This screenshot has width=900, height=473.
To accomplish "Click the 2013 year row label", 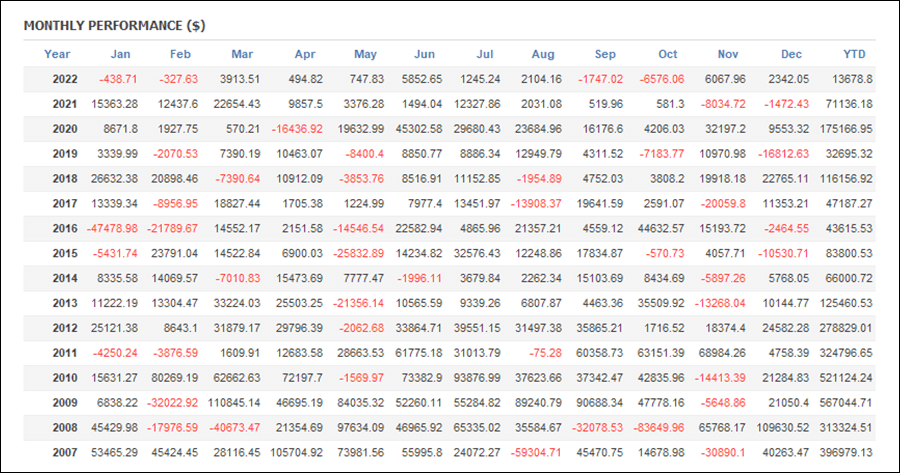I will [65, 303].
